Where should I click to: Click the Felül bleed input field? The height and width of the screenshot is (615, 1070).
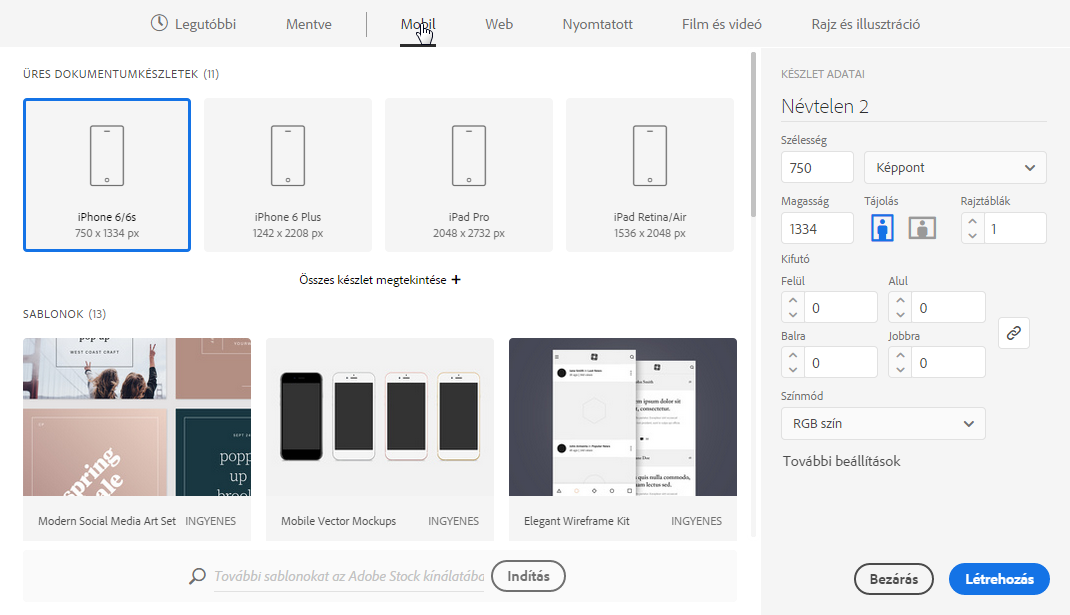click(x=840, y=307)
